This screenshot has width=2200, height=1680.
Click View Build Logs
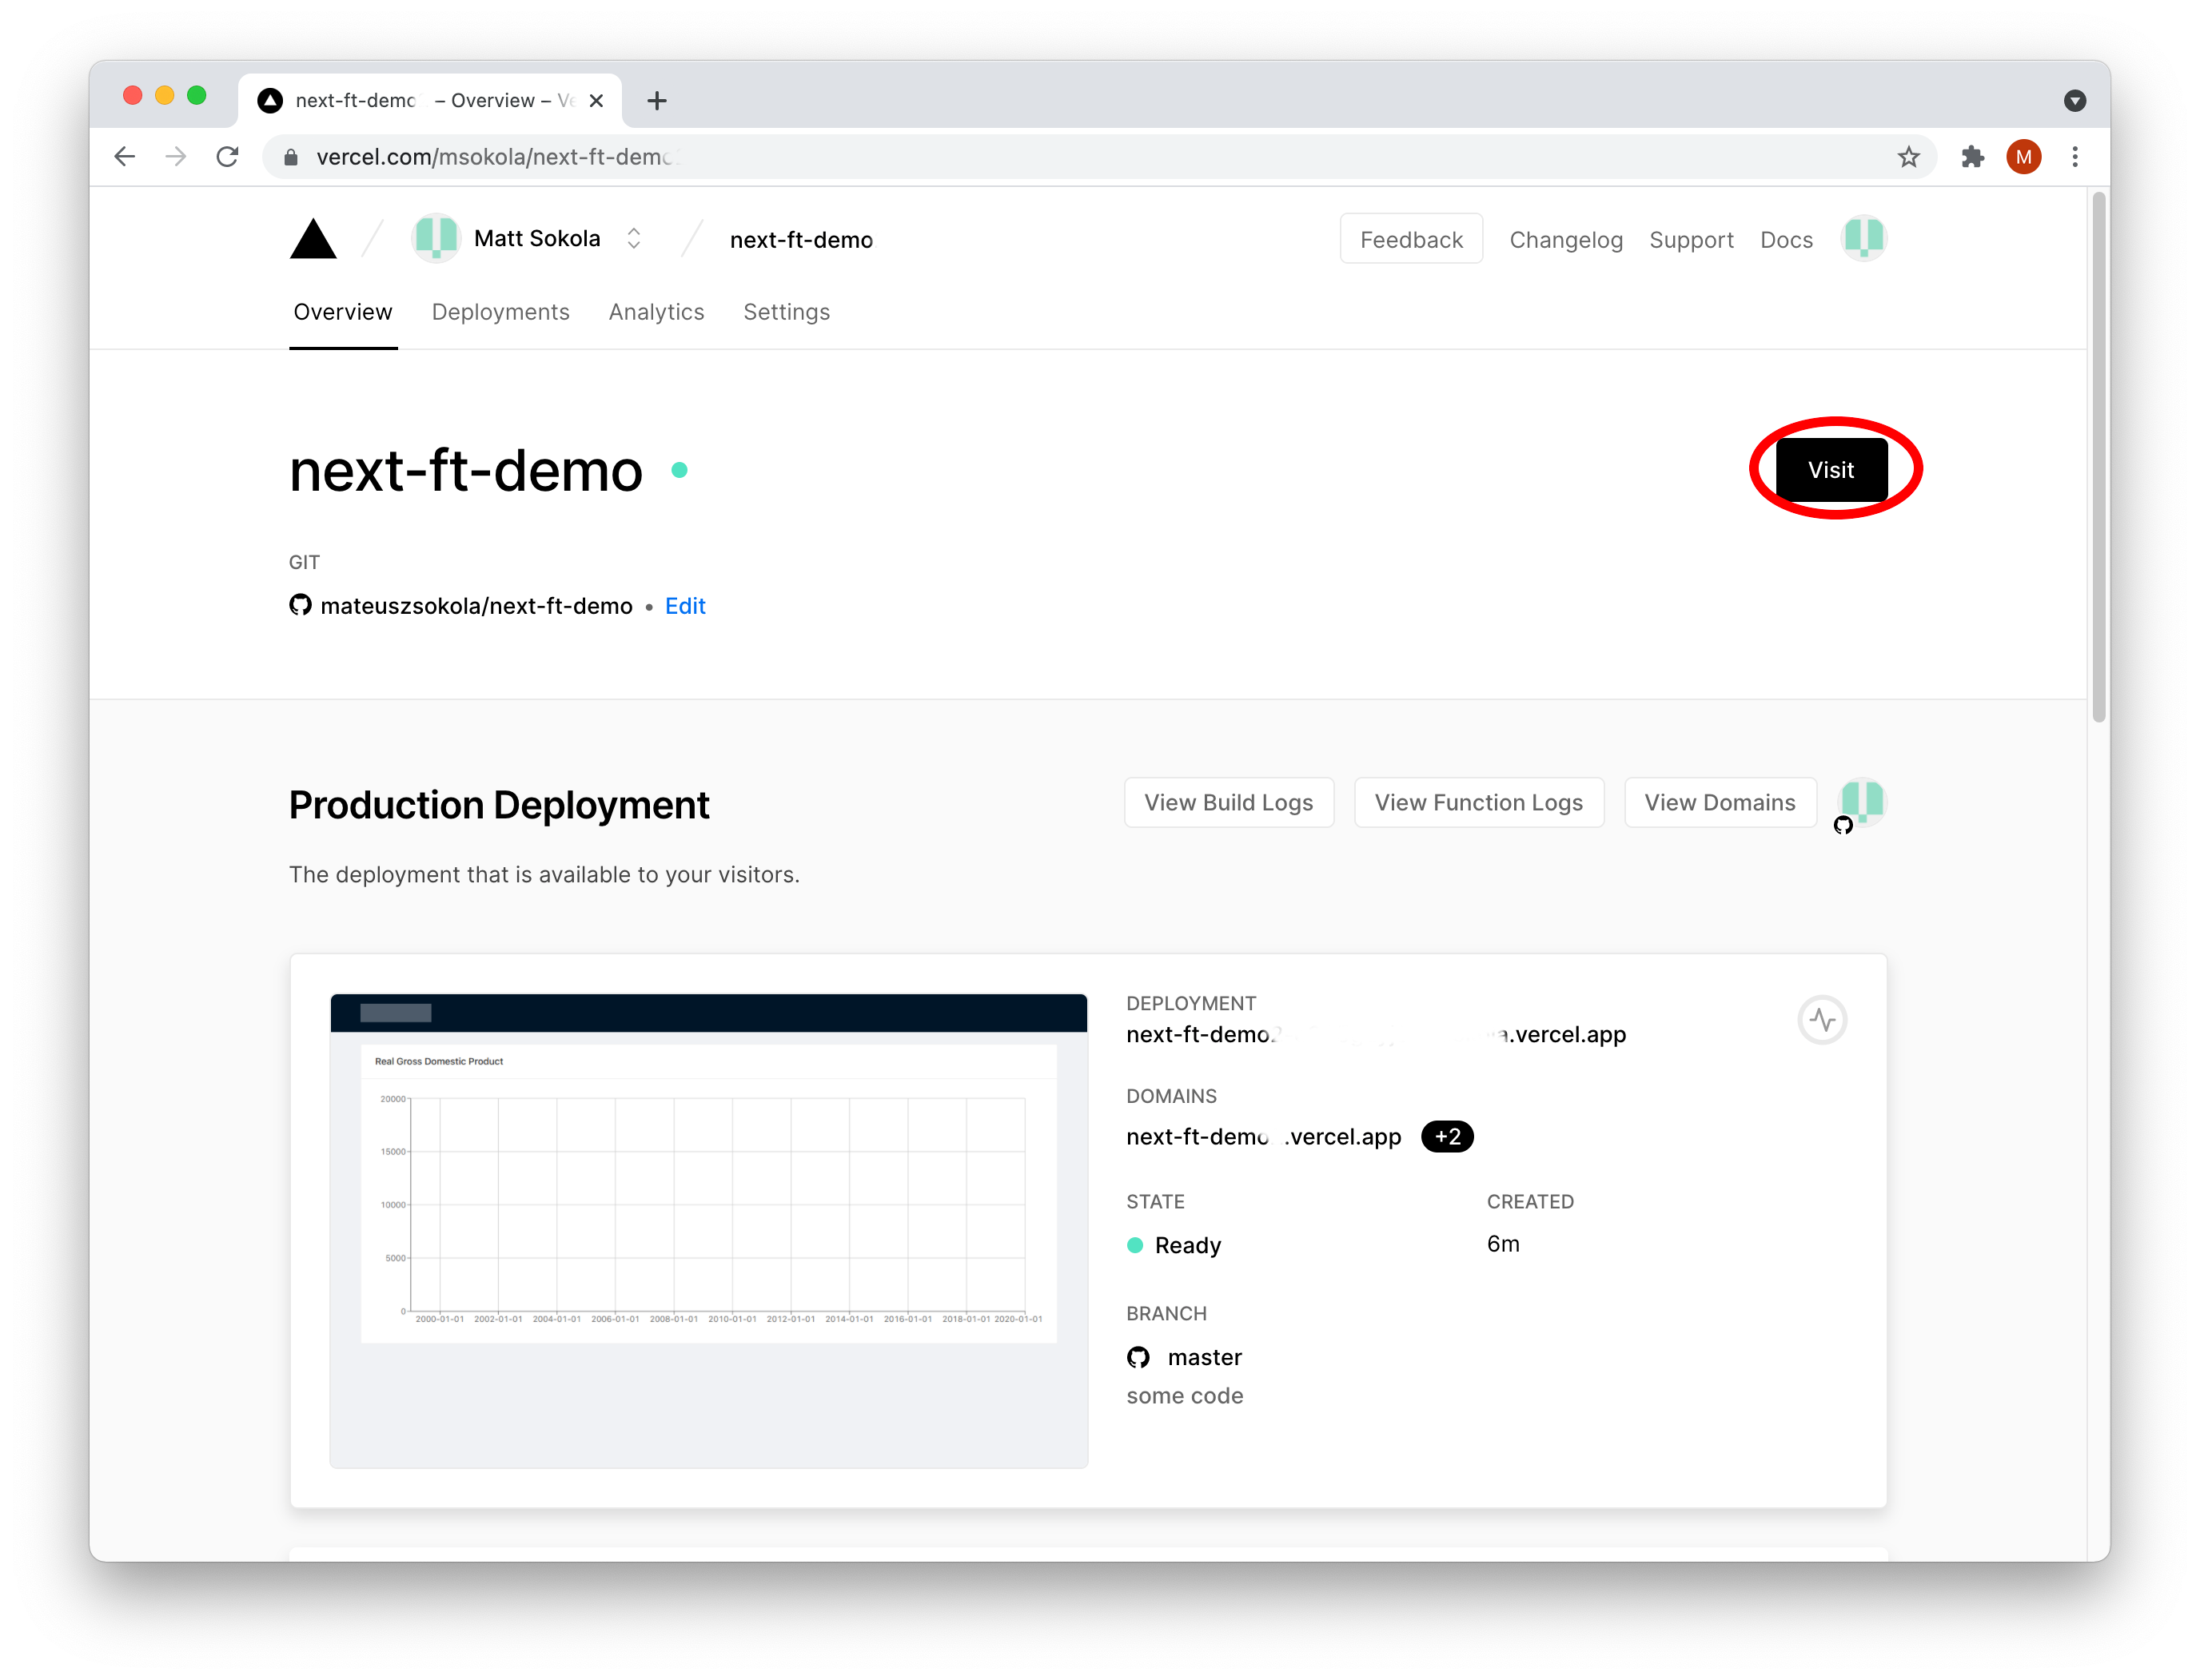pos(1229,802)
